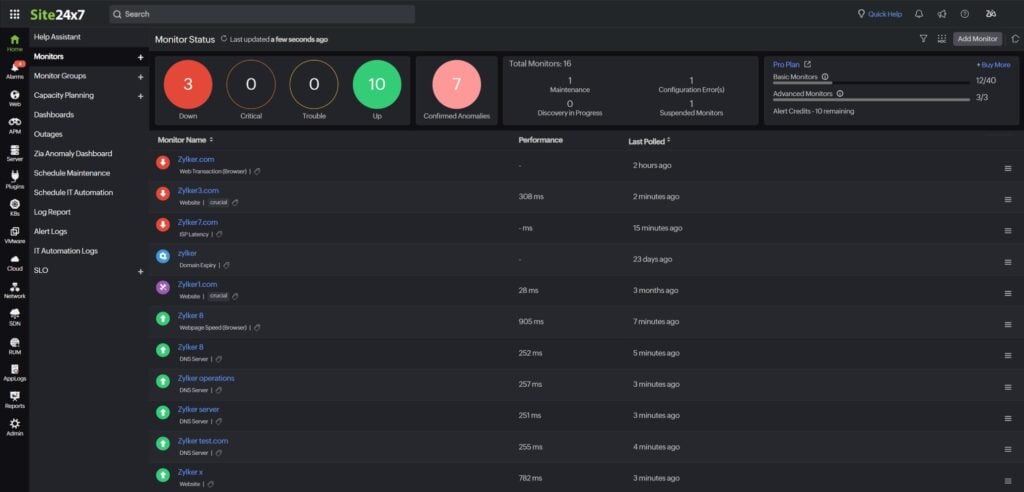Sort by the Monitor Name column
1024x492 pixels.
(185, 140)
